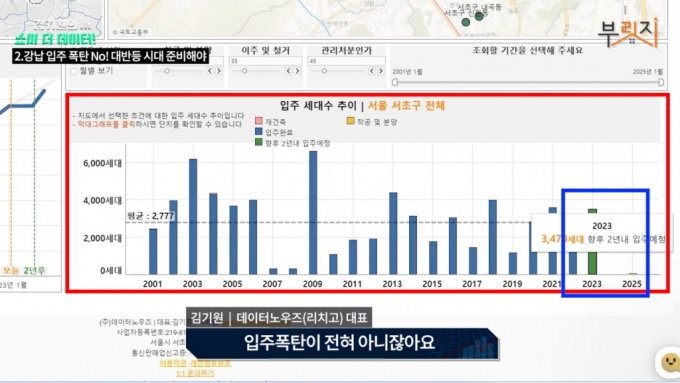
Task: Click the 조회할 기간을 선택해 주세요 heading
Action: pyautogui.click(x=527, y=51)
